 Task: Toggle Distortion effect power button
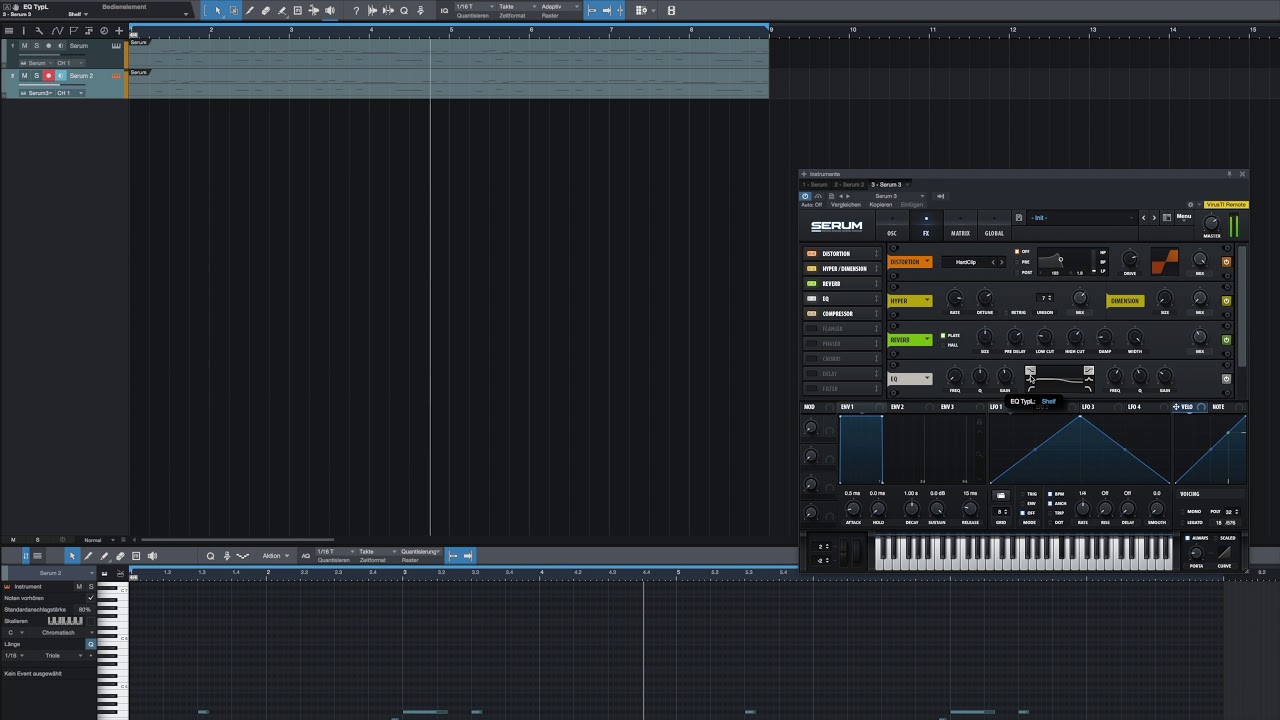[x=1226, y=262]
